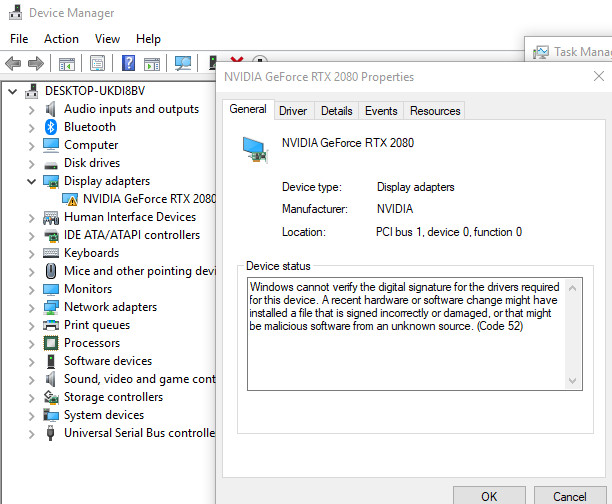
Task: Expand Audio inputs and outputs node
Action: click(32, 110)
